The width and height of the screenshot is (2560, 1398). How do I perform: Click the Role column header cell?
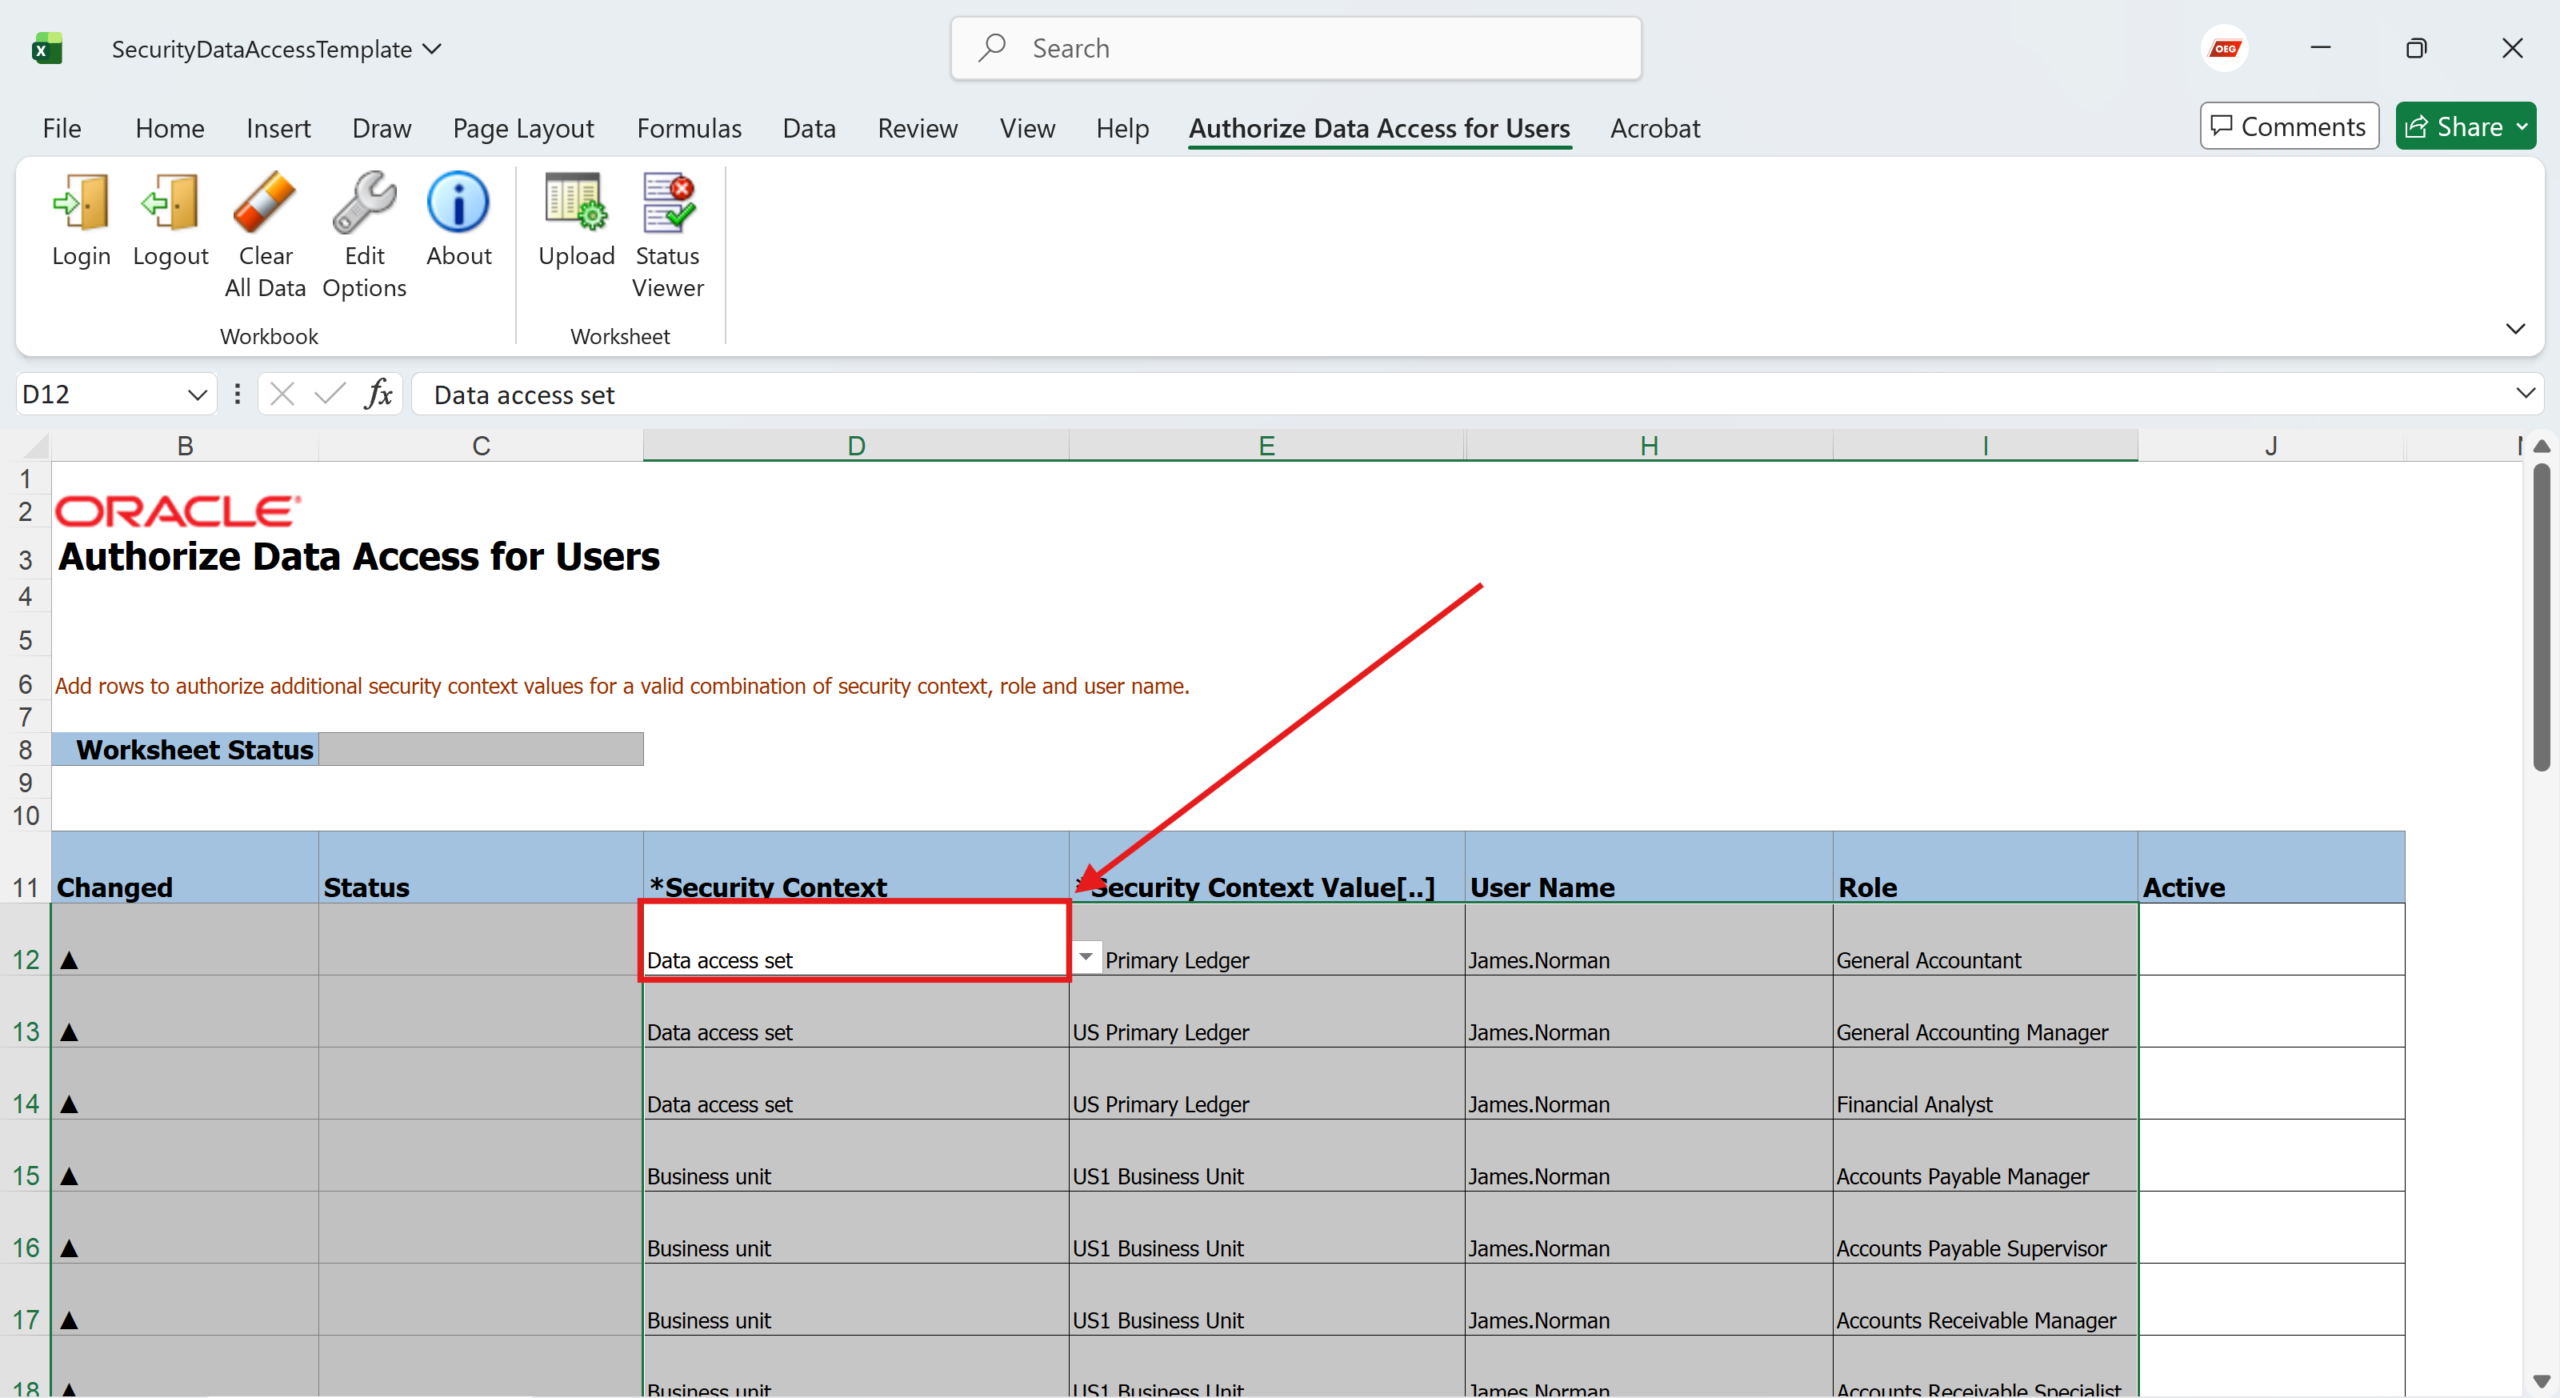[x=1985, y=867]
